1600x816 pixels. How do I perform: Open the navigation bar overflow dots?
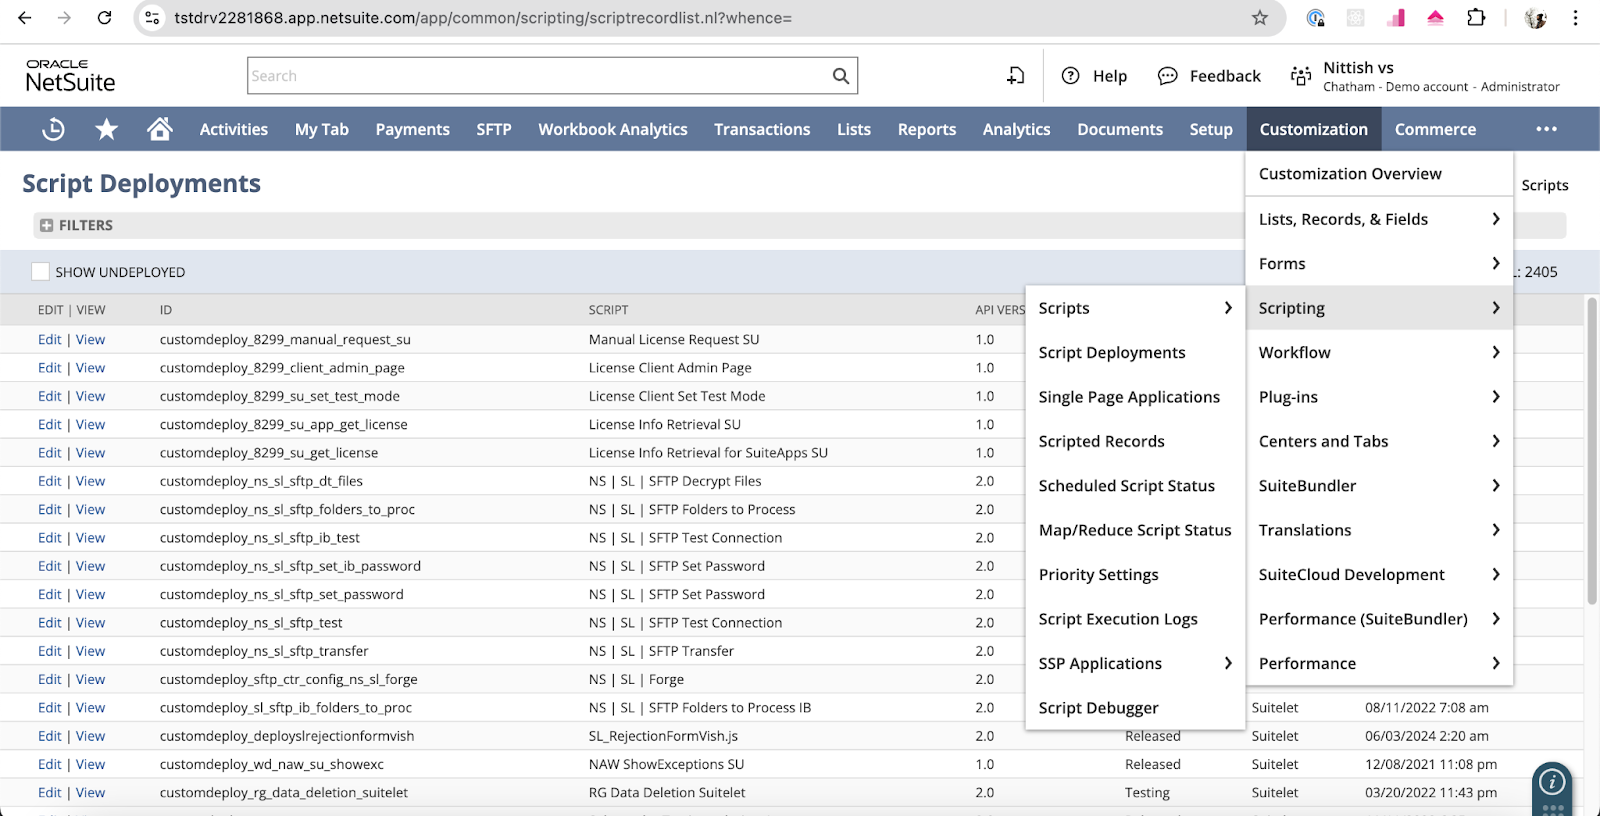pos(1547,129)
